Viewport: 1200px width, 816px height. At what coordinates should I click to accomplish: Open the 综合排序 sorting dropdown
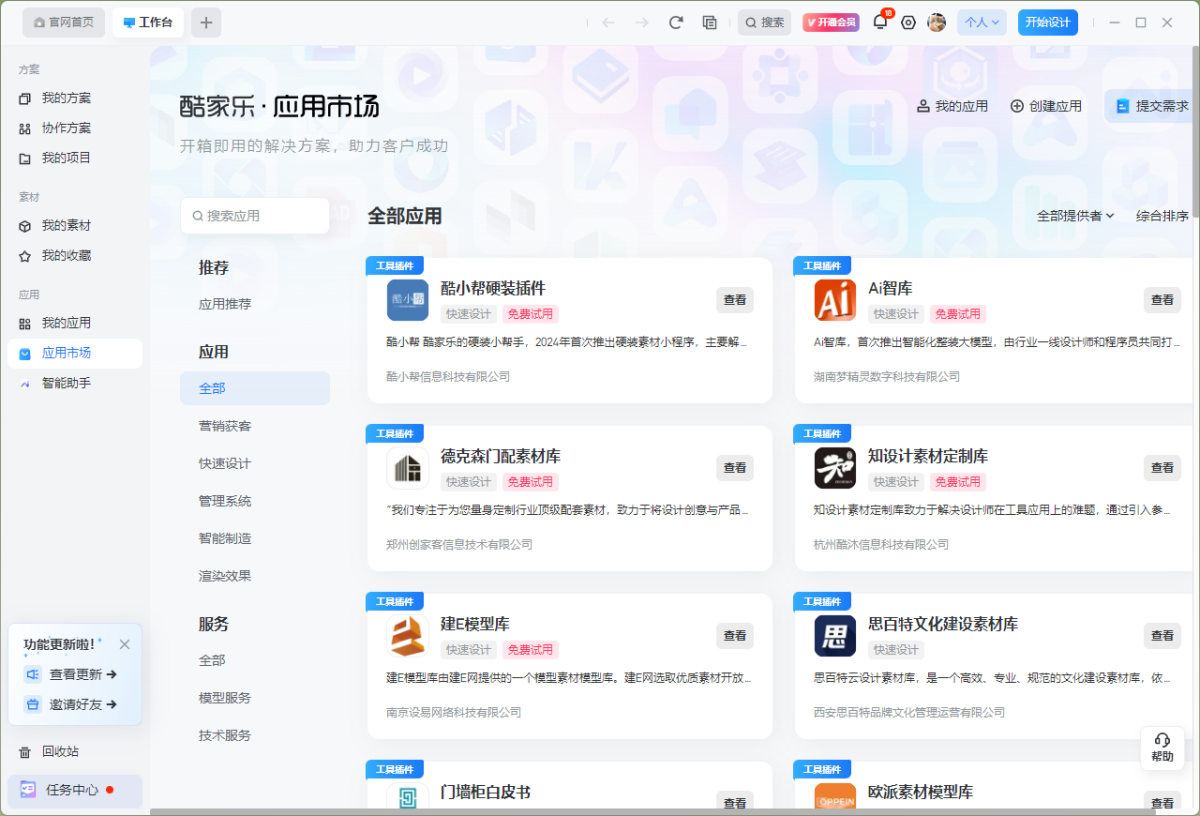tap(1162, 216)
